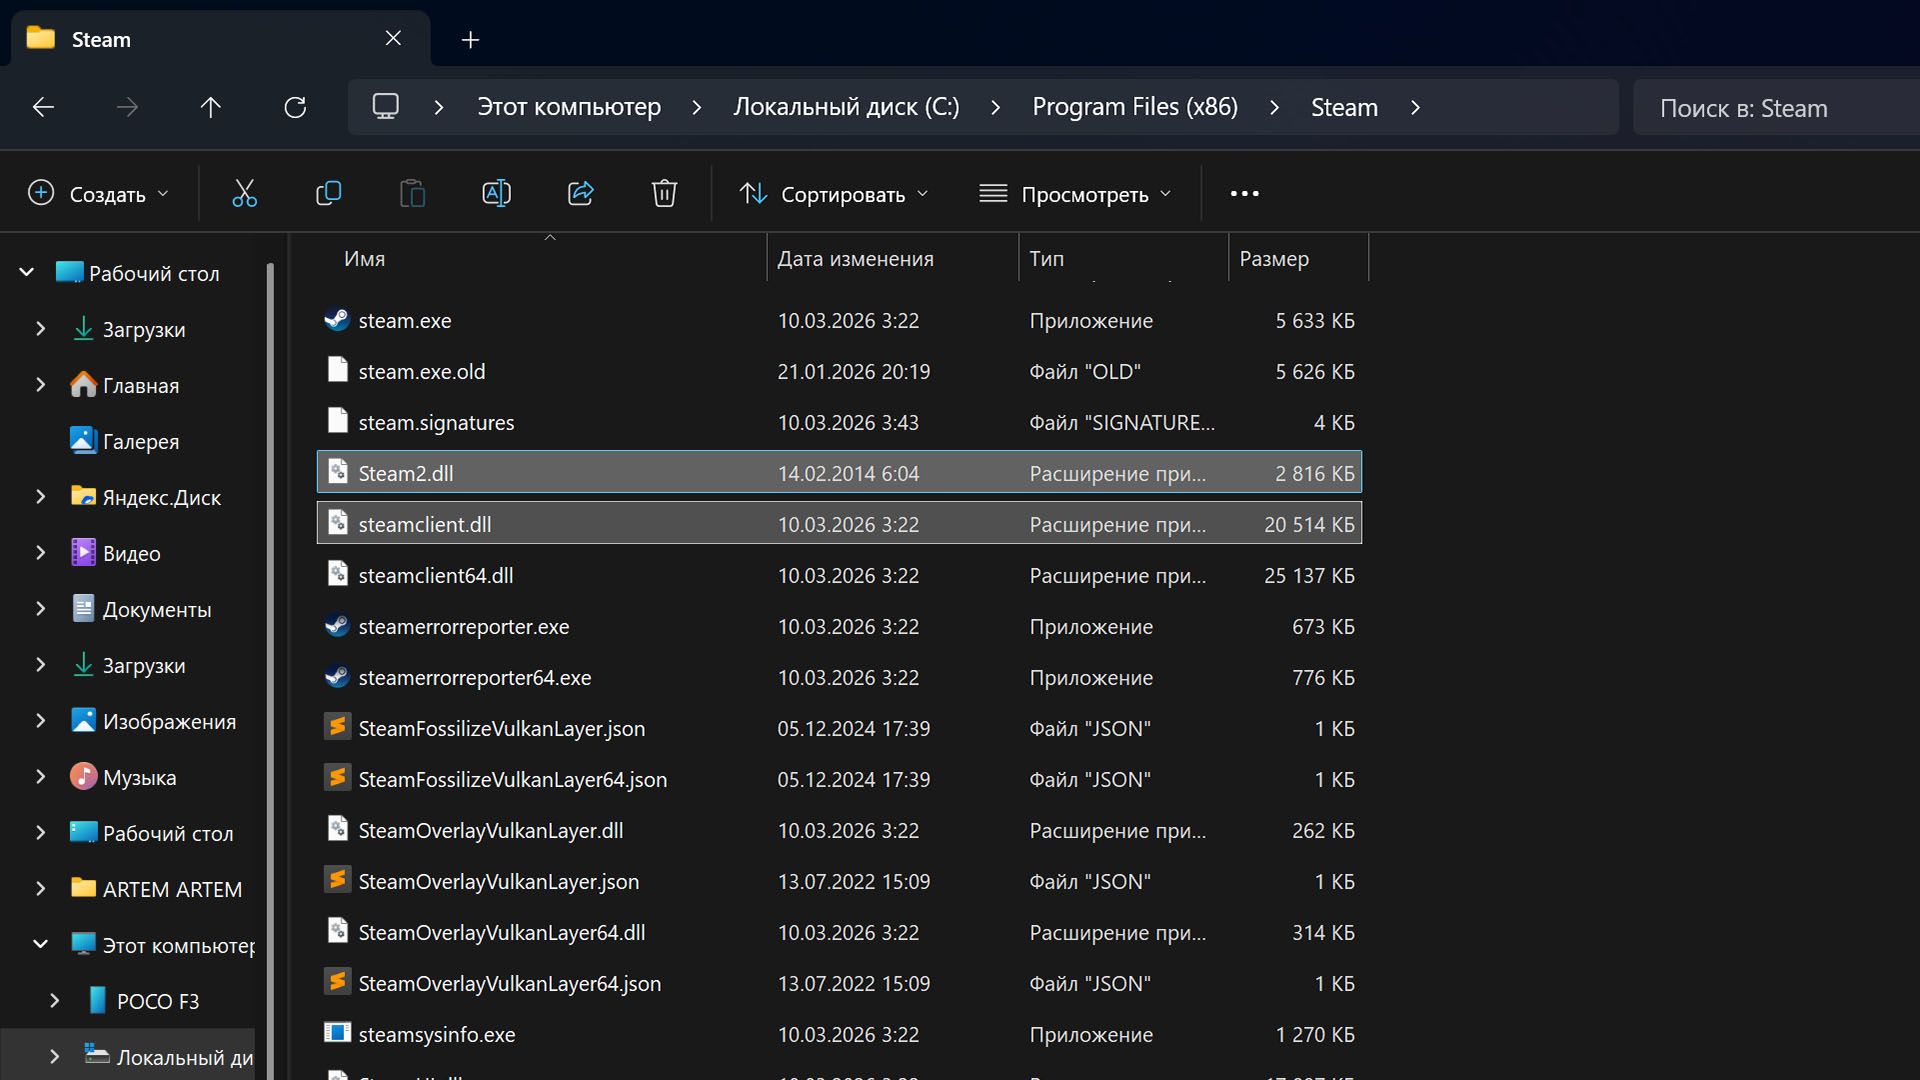Open the Сортировать dropdown
This screenshot has height=1080, width=1920.
[834, 194]
